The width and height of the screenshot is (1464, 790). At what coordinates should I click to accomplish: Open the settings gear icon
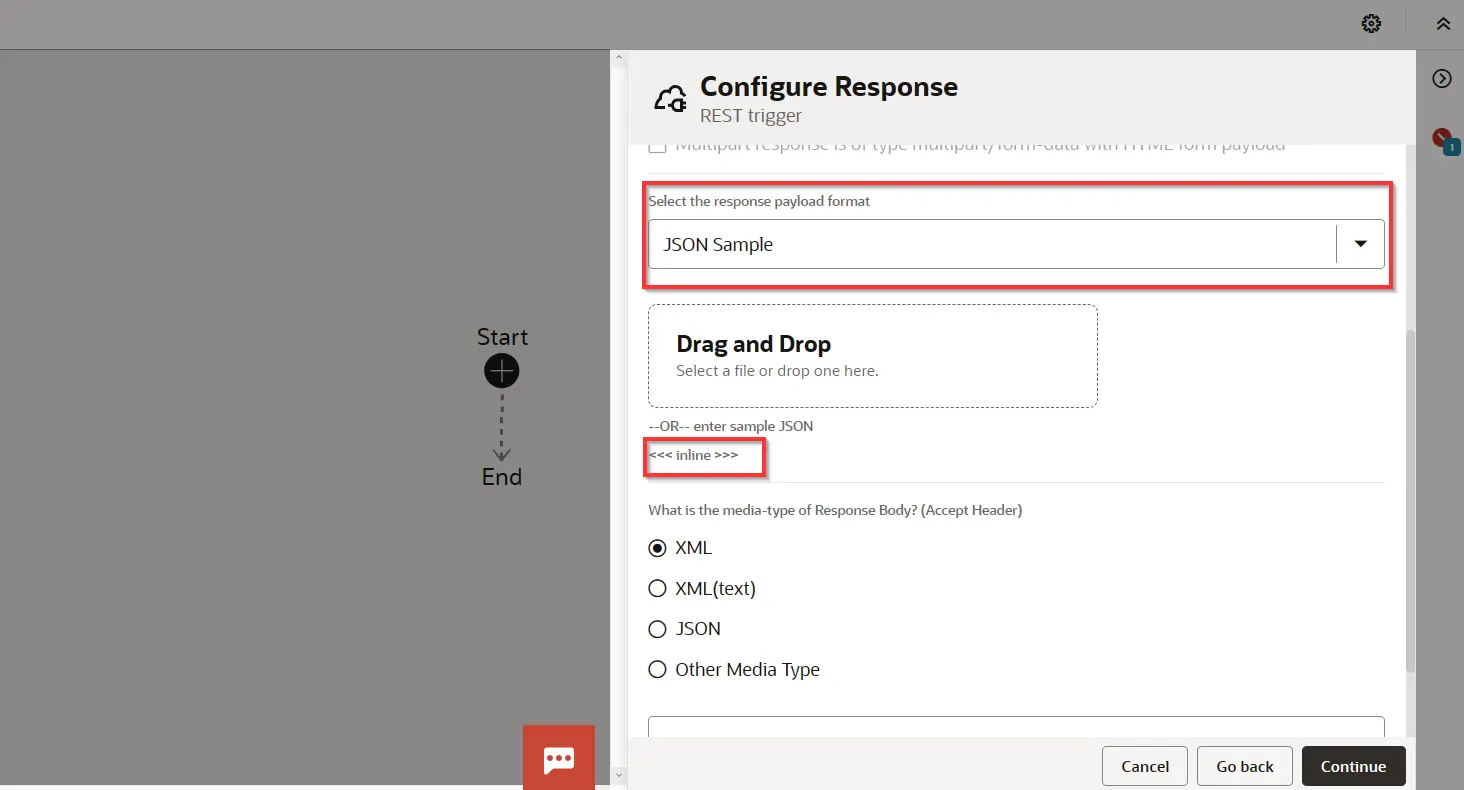(1371, 24)
